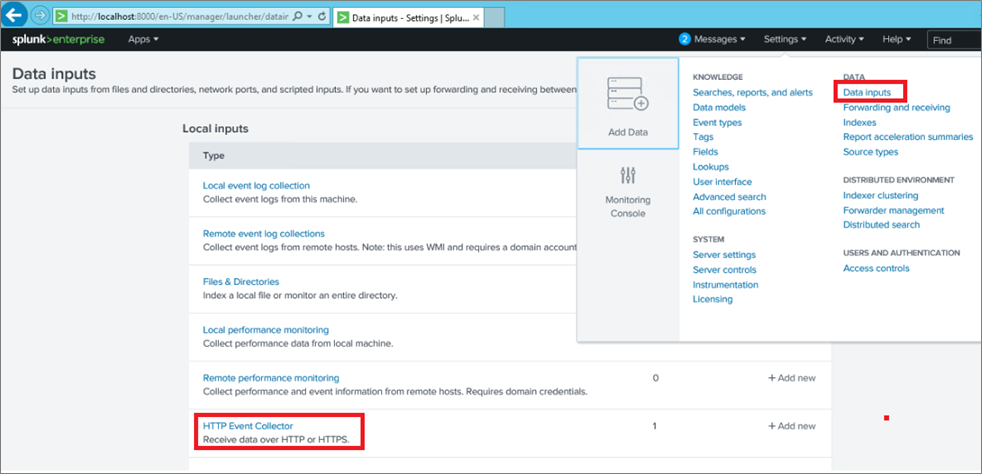982x474 pixels.
Task: Select Data inputs in Settings menu
Action: (x=867, y=92)
